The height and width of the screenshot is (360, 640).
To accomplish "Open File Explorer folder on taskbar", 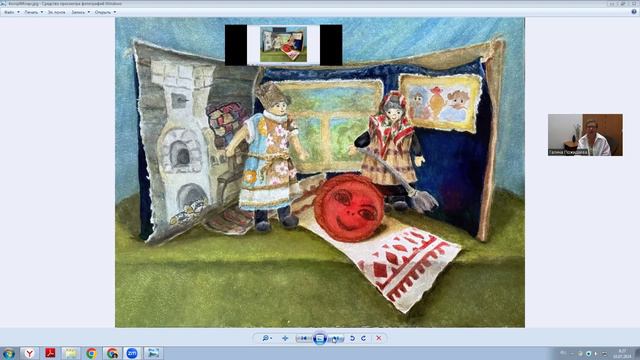I will coord(71,353).
